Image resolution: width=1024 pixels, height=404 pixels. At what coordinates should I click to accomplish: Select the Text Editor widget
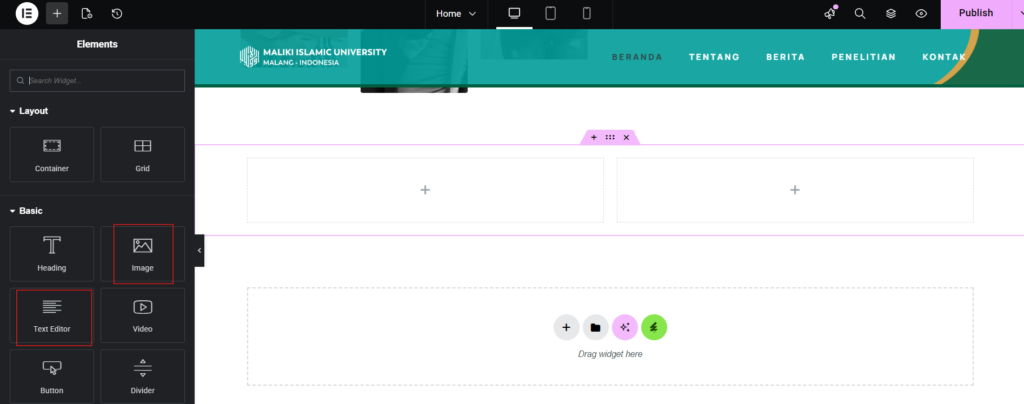pos(52,315)
